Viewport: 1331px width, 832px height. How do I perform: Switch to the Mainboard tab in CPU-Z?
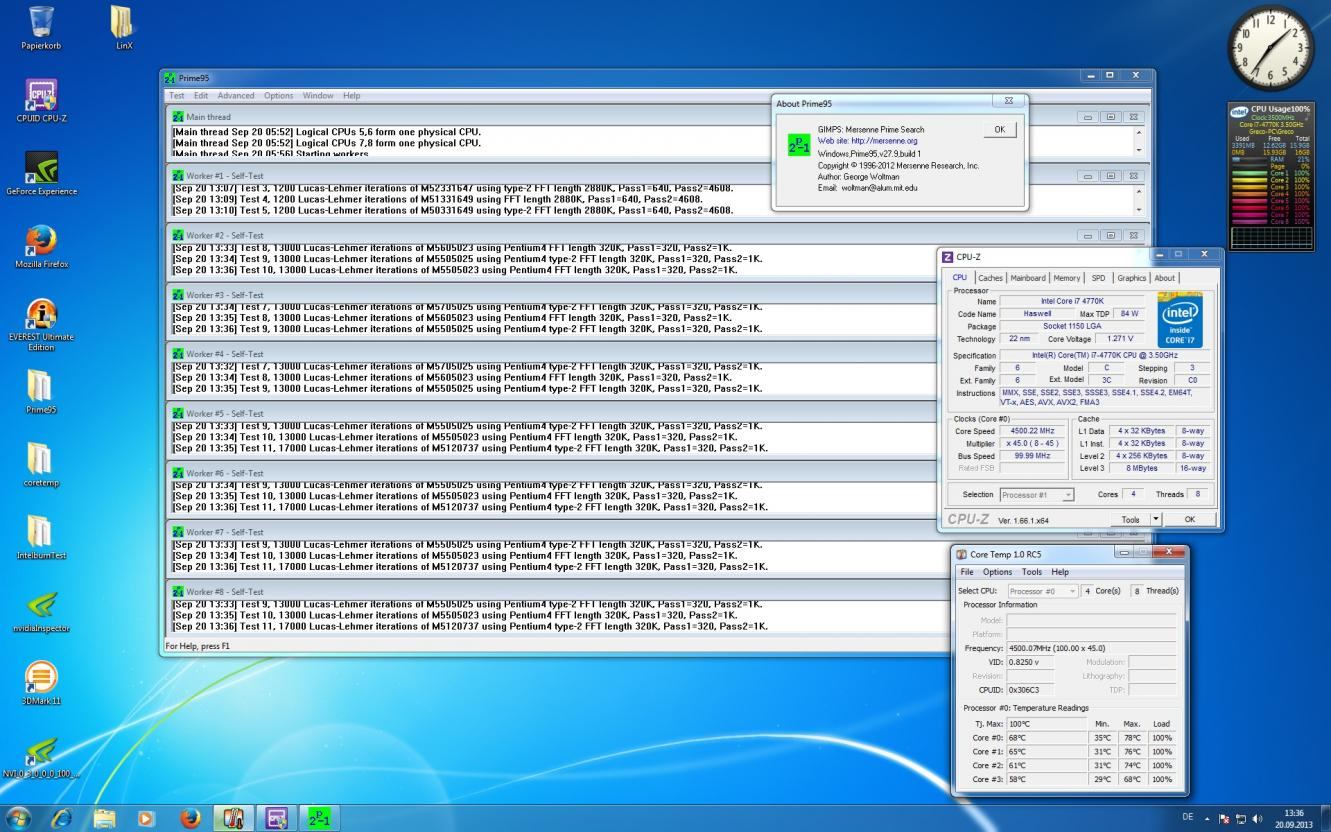click(1027, 278)
